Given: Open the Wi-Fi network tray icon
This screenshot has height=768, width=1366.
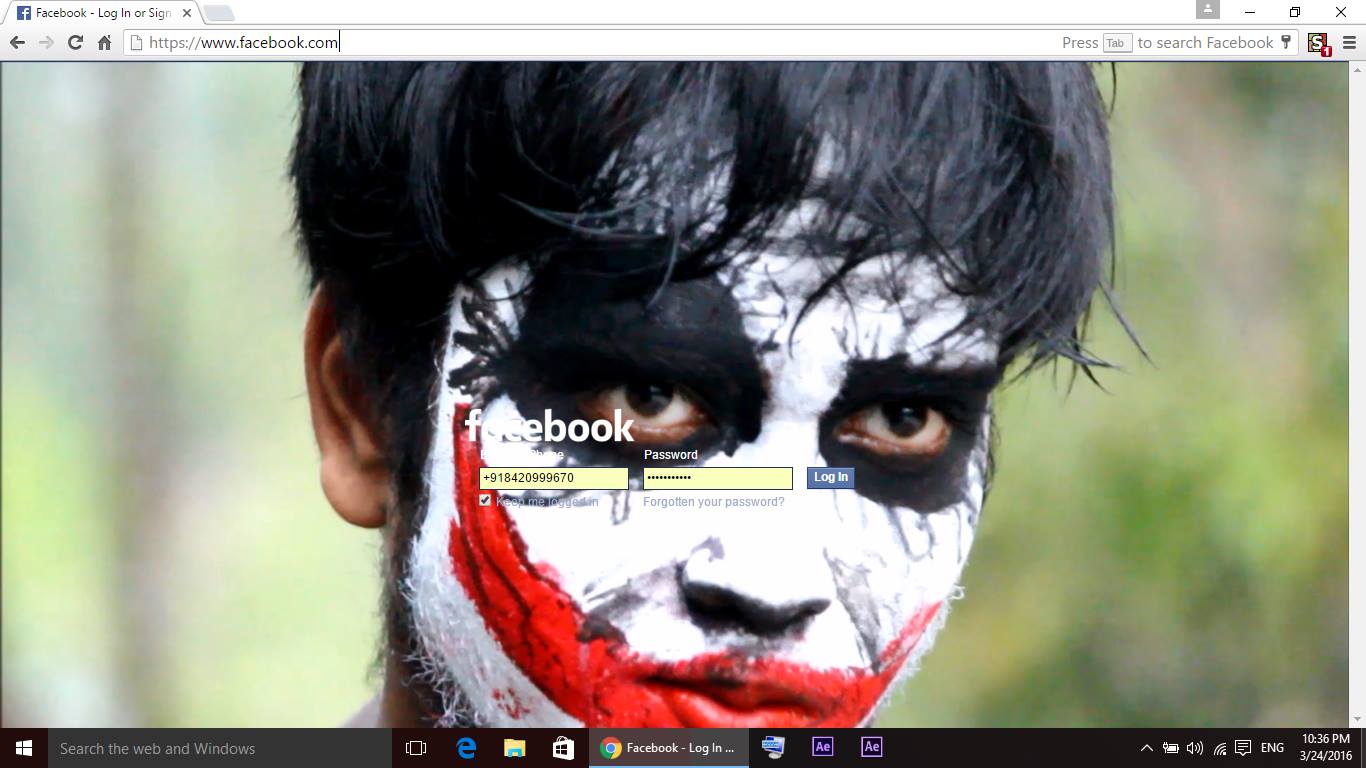Looking at the screenshot, I should 1220,748.
